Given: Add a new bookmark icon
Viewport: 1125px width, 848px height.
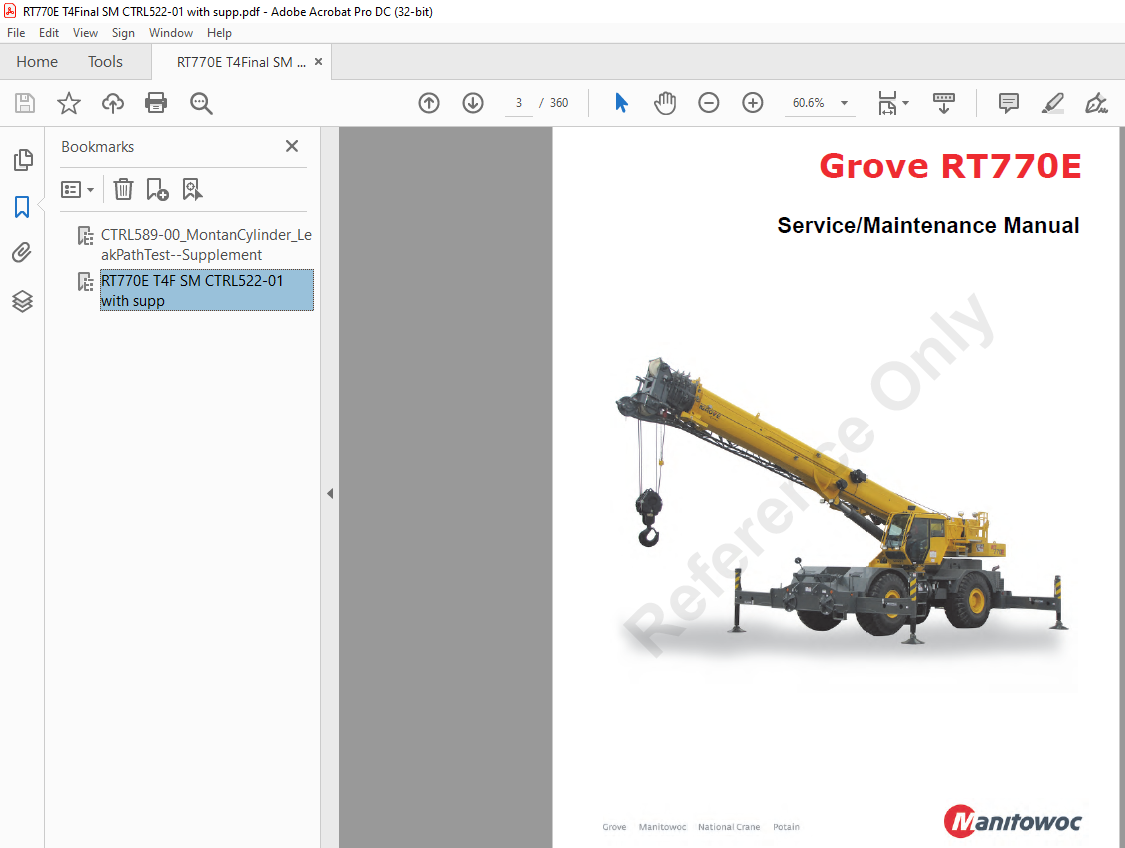Looking at the screenshot, I should click(157, 189).
